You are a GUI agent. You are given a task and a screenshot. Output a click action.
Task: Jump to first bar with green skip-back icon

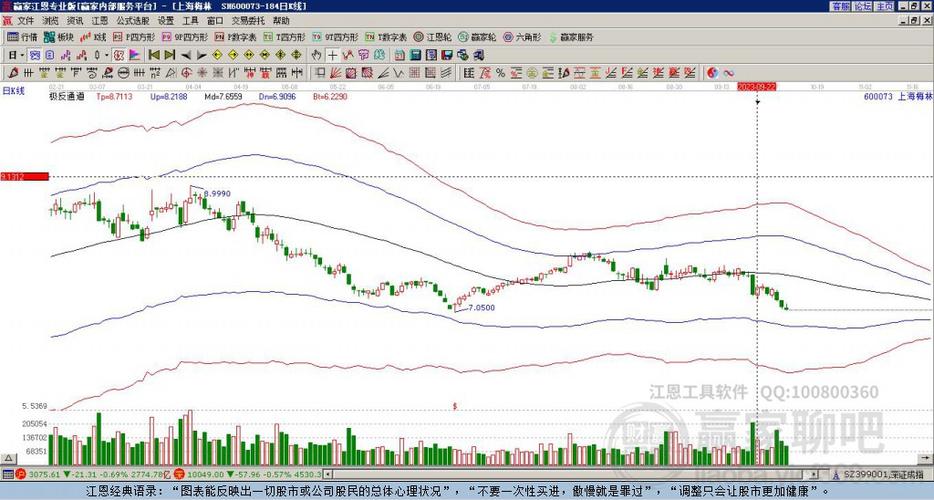(x=154, y=55)
